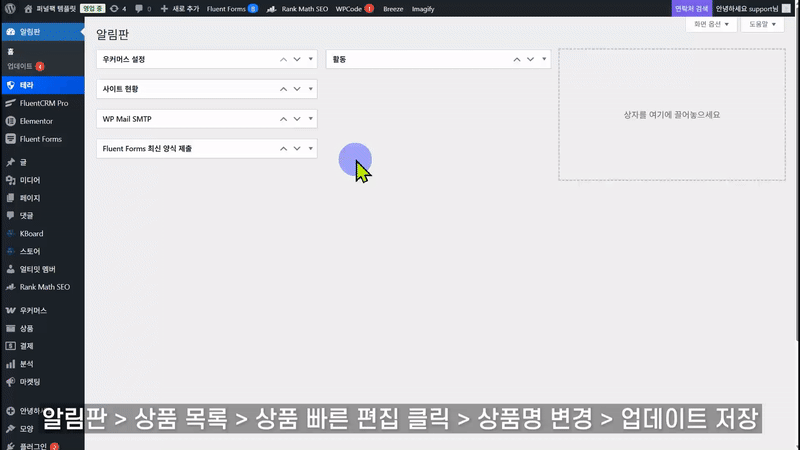The width and height of the screenshot is (800, 450).
Task: Move WP Mail SMTP panel down
Action: pyautogui.click(x=297, y=119)
